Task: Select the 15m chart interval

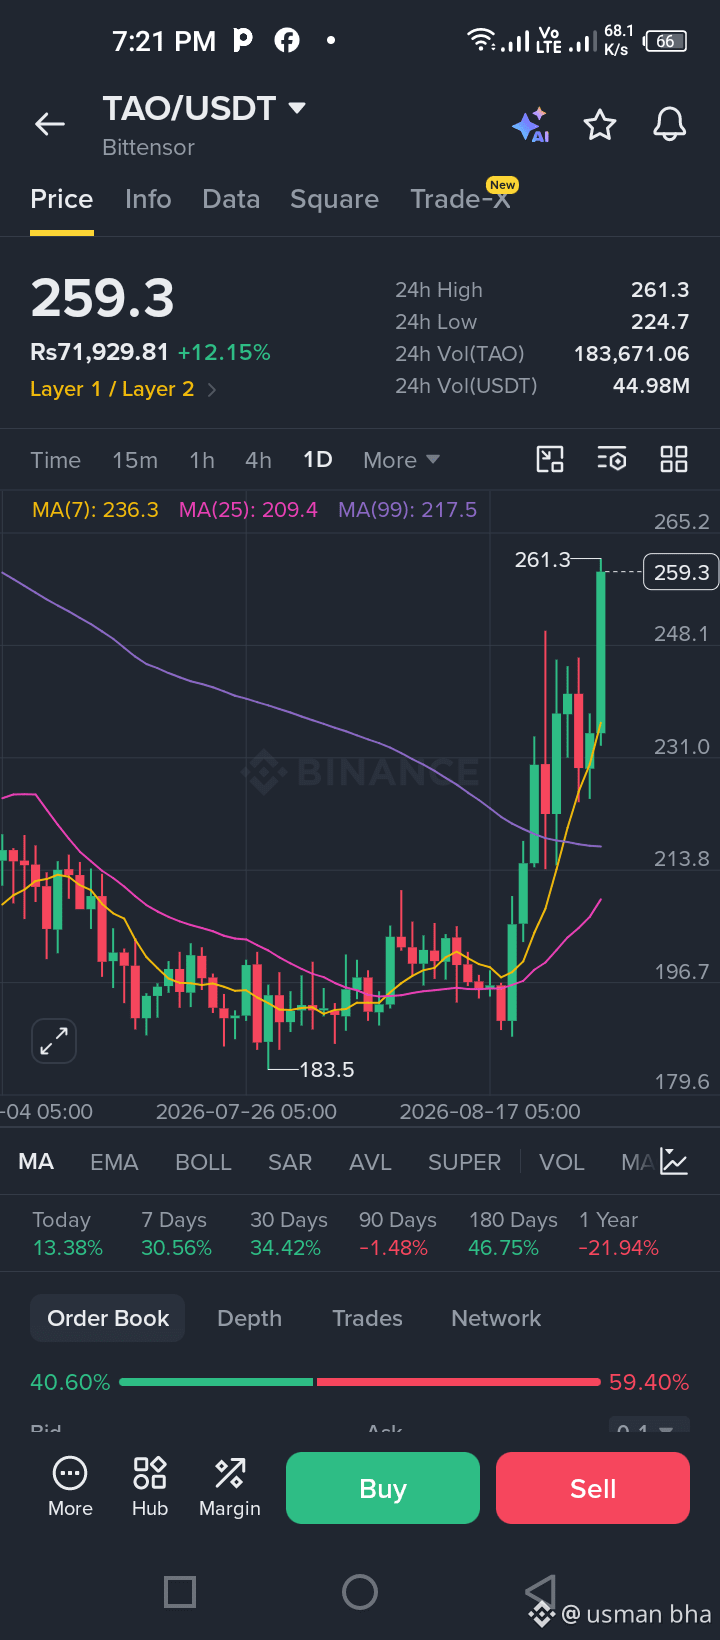Action: [x=135, y=460]
